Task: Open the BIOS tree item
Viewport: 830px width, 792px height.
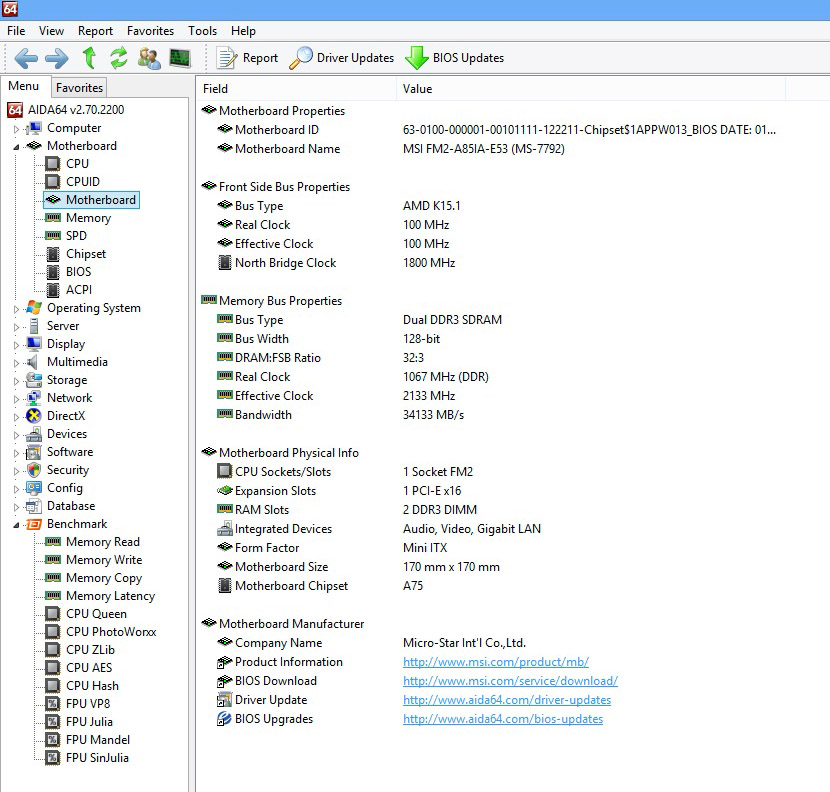Action: coord(68,272)
